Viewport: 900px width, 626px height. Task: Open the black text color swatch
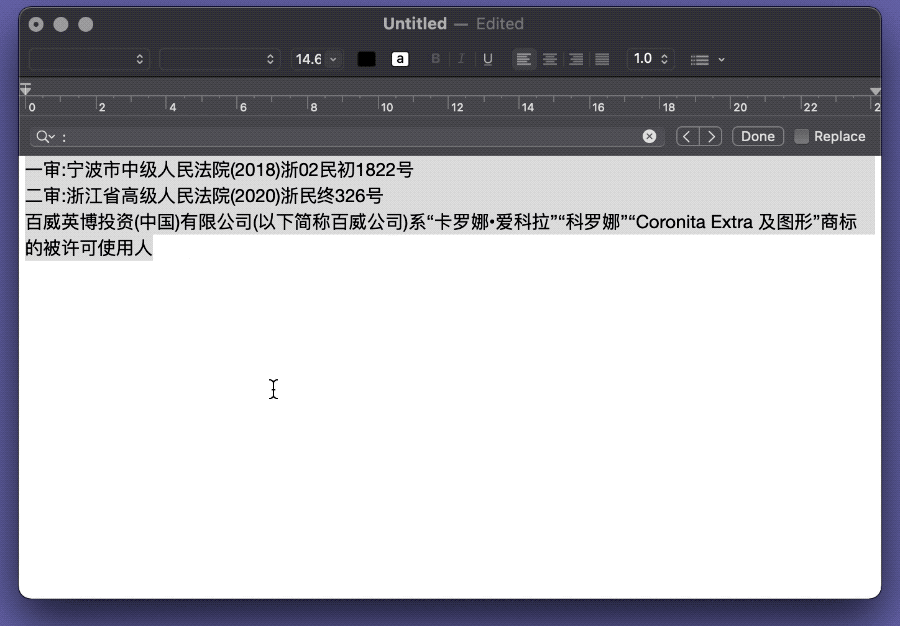(366, 59)
